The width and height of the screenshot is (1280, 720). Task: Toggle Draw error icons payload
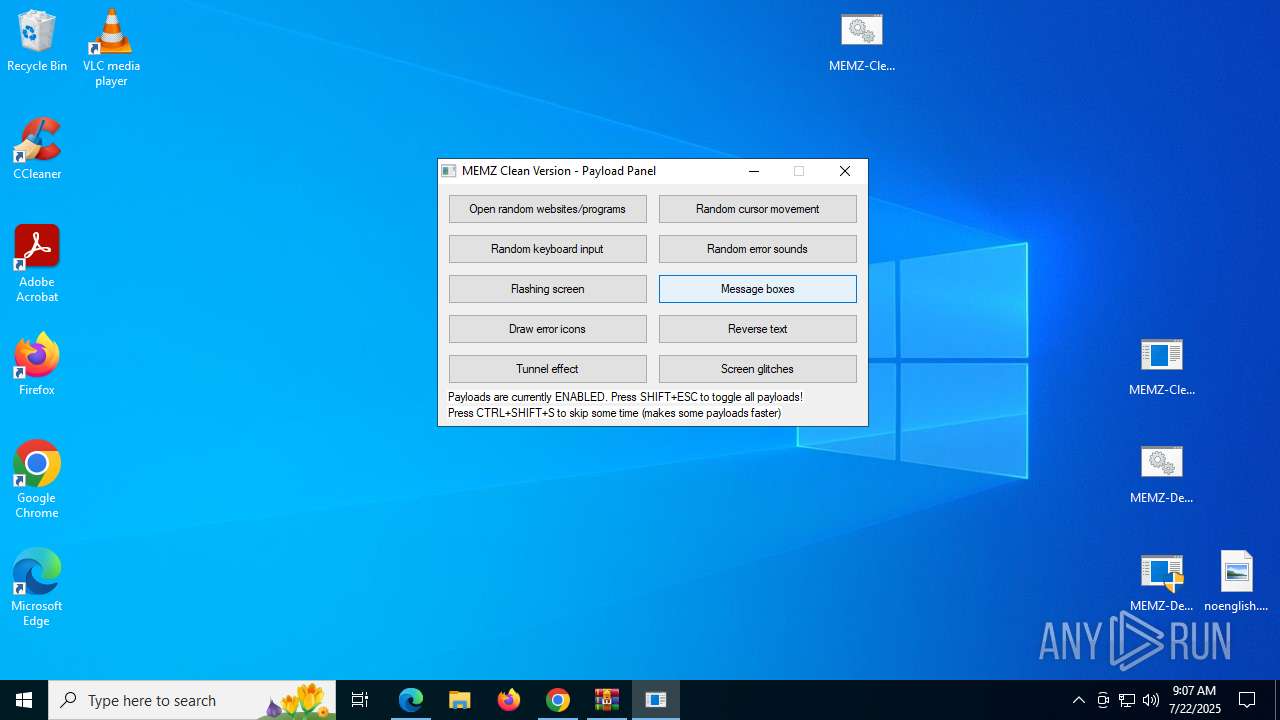[548, 329]
